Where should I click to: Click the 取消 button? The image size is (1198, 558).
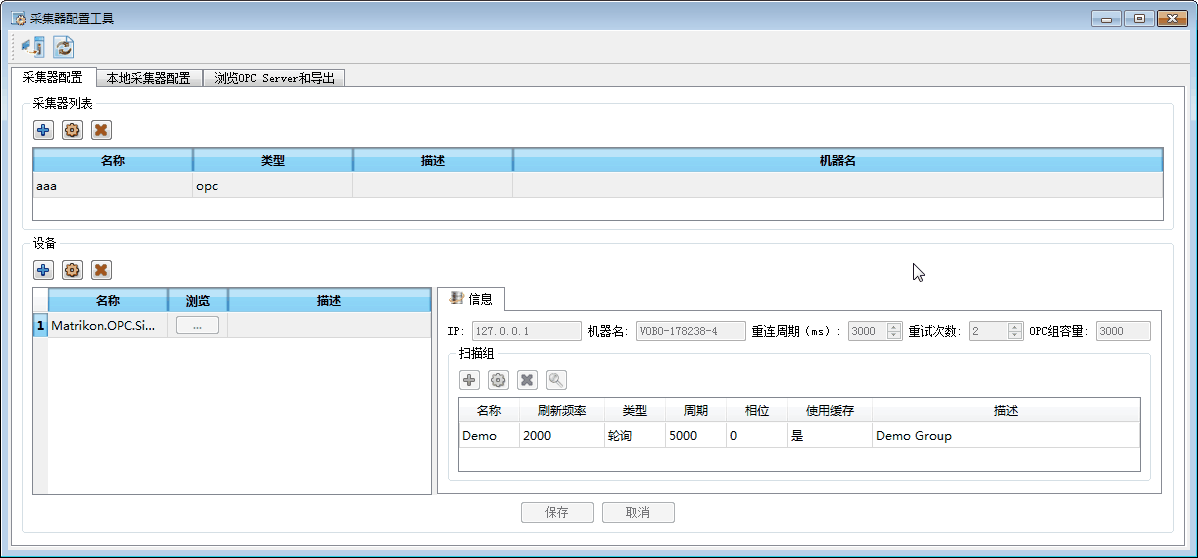coord(638,513)
